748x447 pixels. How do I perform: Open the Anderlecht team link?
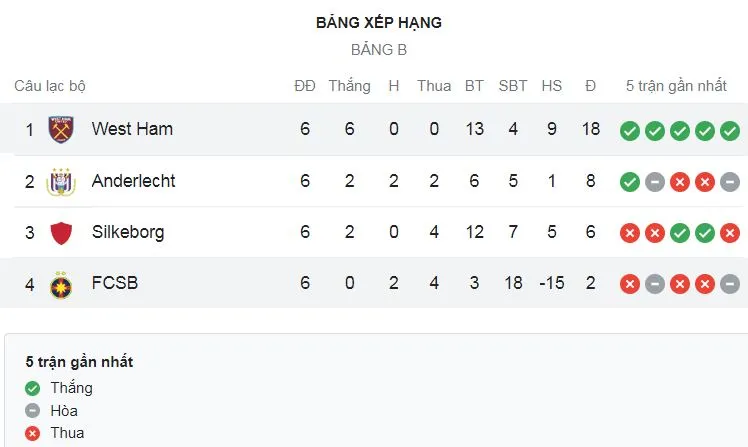[x=133, y=181]
